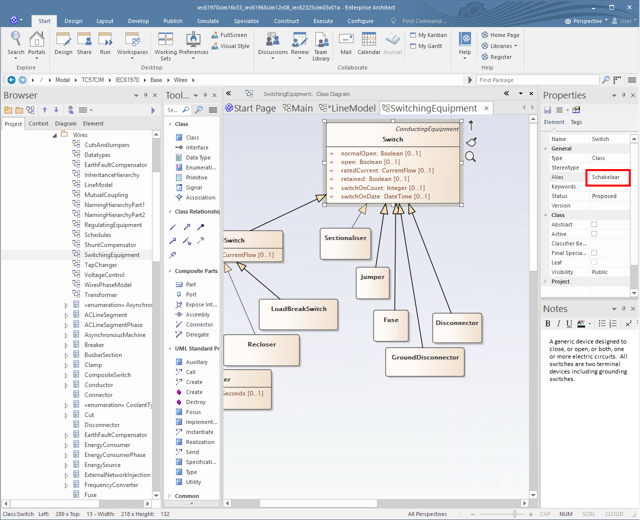Open the Team Library

point(321,46)
